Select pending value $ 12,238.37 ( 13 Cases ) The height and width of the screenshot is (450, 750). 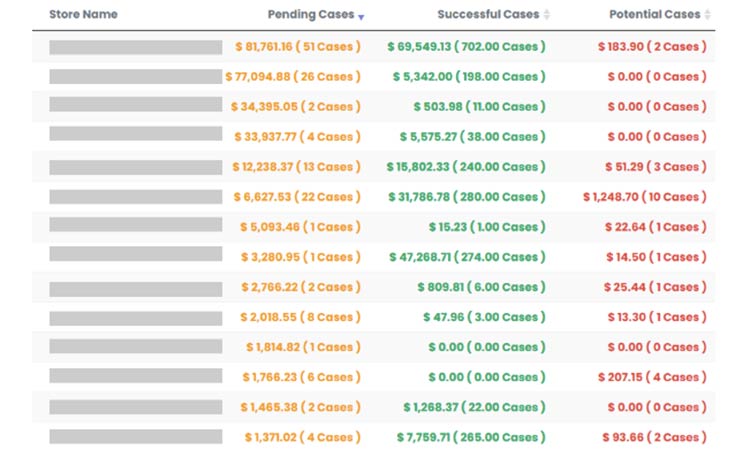click(296, 167)
